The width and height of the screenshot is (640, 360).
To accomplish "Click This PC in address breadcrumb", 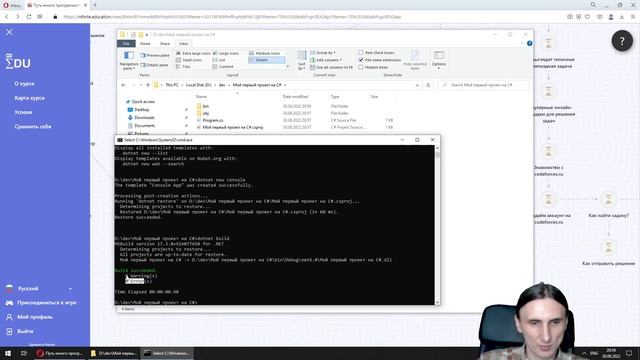I will tap(172, 85).
